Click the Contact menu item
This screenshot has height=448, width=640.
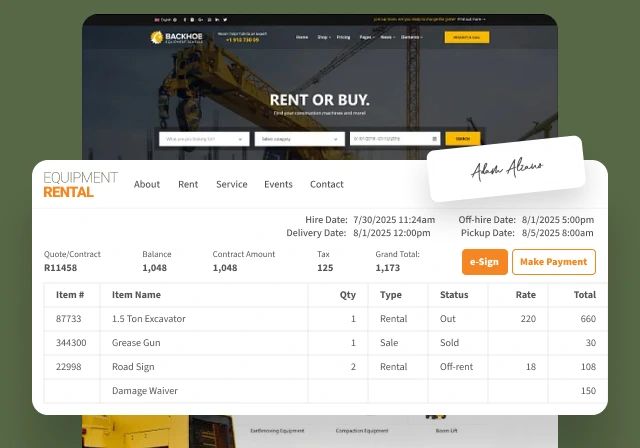326,184
